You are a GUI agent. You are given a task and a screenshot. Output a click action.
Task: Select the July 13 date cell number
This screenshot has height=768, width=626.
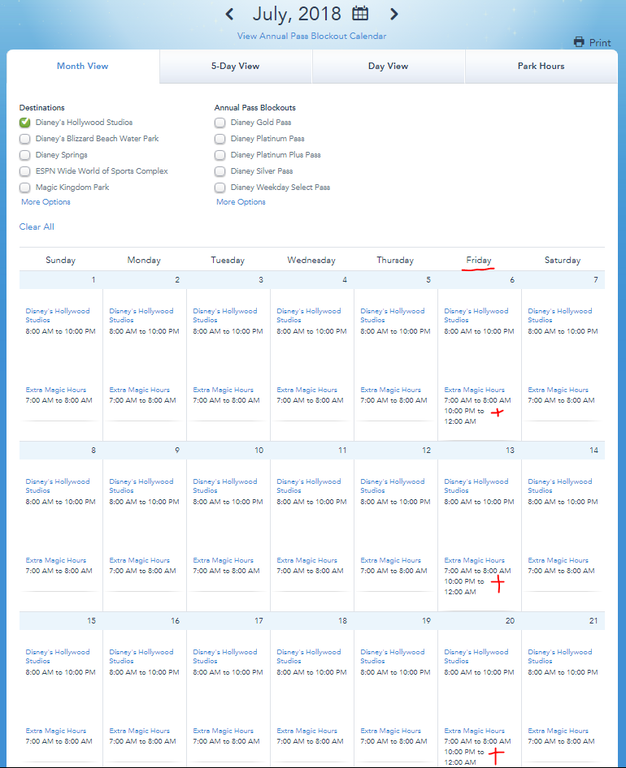point(509,451)
